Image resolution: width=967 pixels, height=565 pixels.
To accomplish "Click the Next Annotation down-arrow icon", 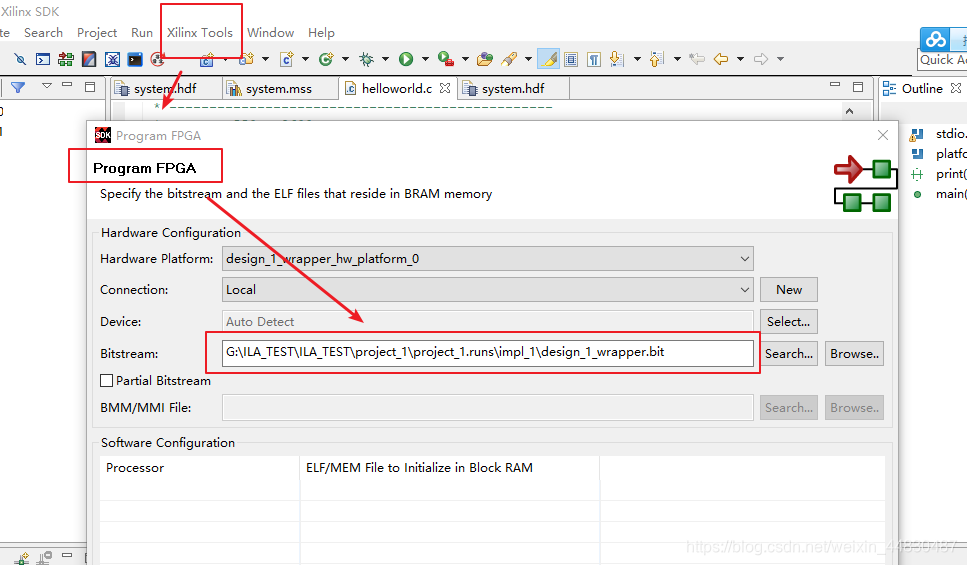I will 616,59.
